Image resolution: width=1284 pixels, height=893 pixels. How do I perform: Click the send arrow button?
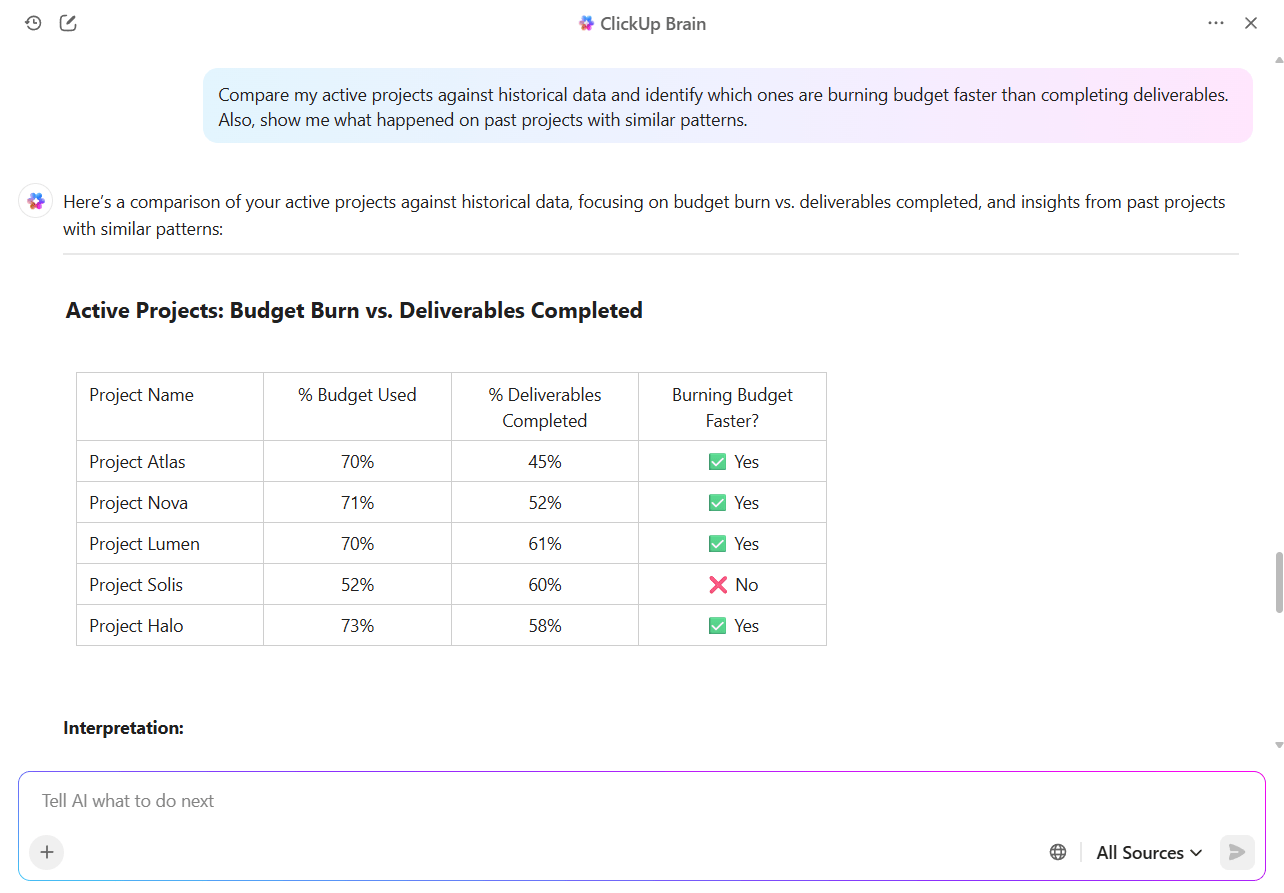click(x=1237, y=852)
